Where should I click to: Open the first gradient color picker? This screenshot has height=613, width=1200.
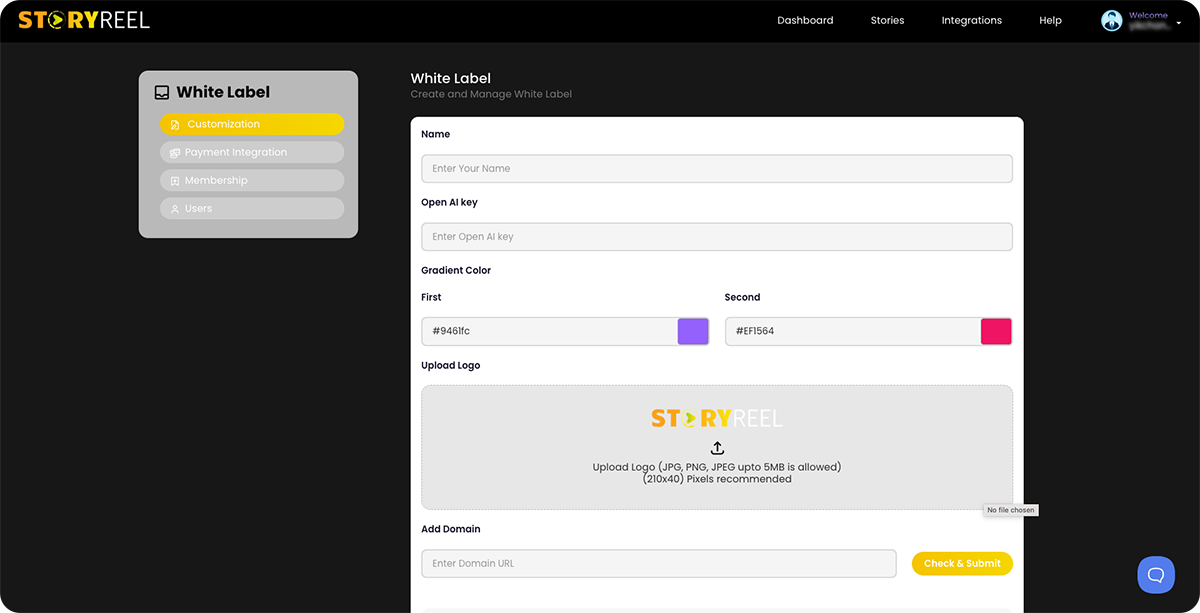[693, 331]
